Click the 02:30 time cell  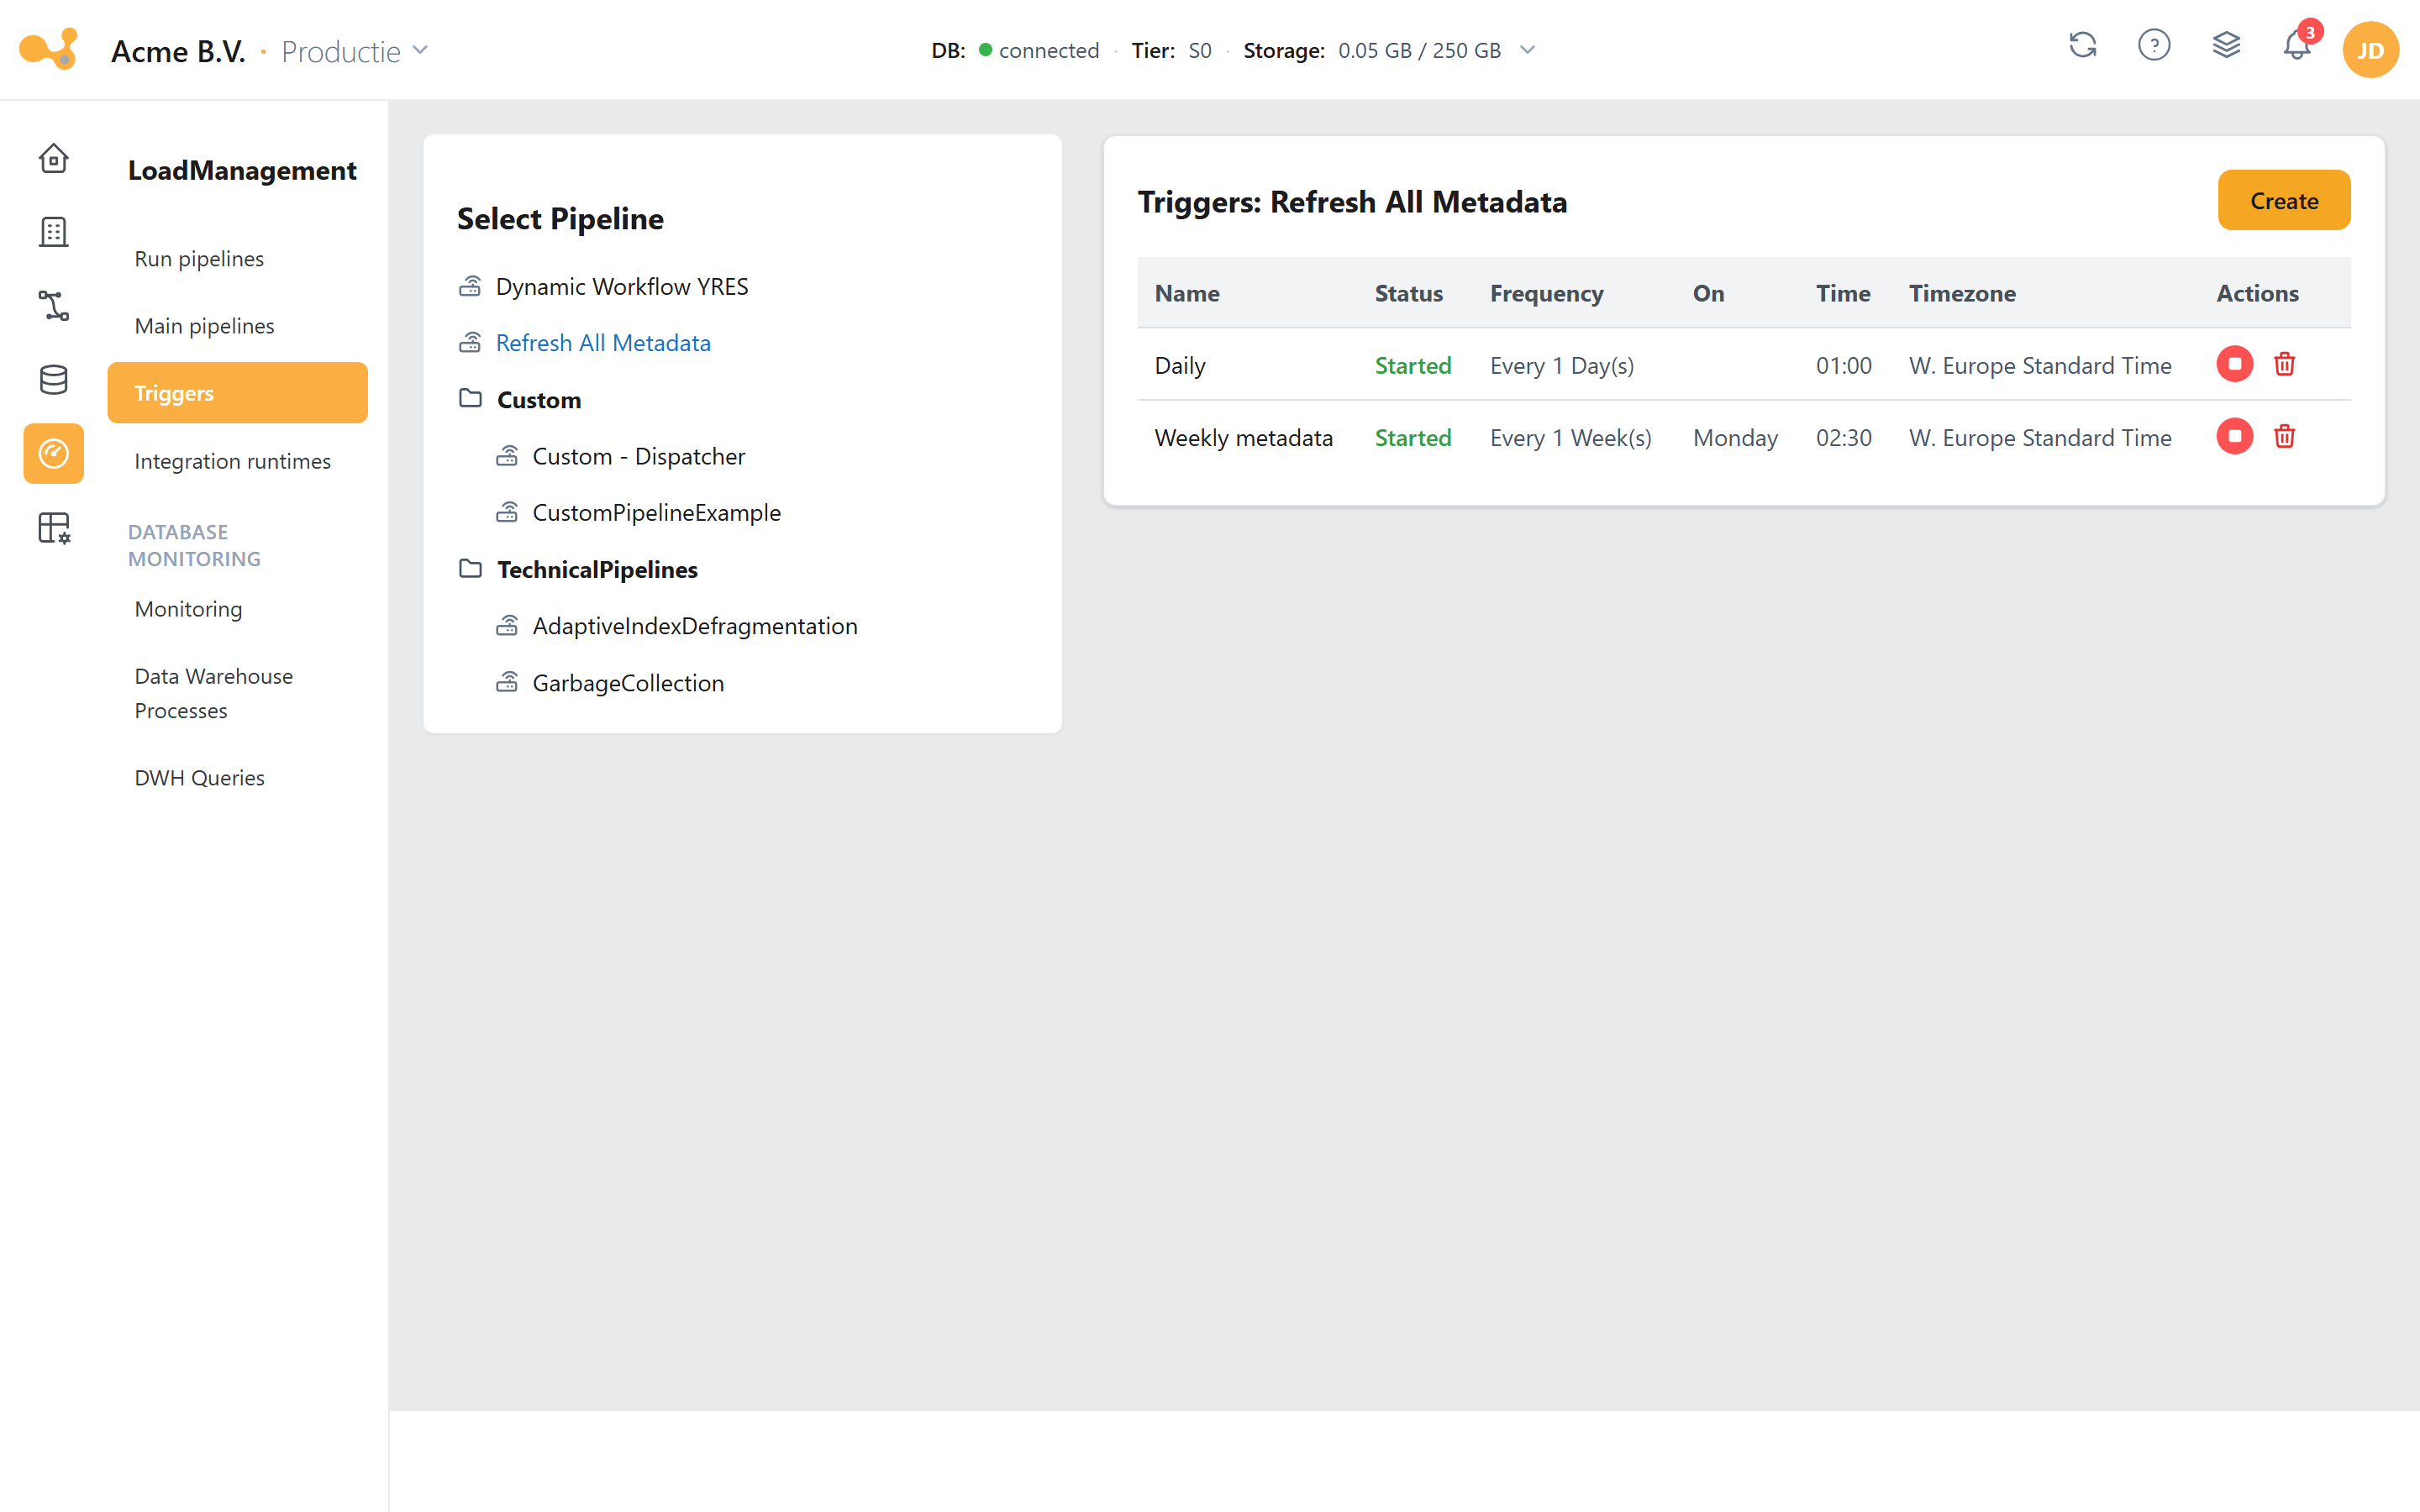pos(1843,438)
